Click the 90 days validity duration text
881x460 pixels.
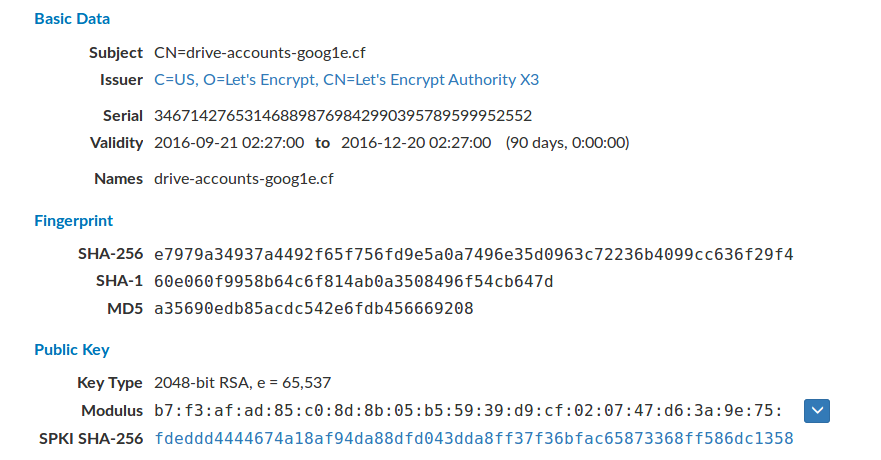click(x=567, y=143)
